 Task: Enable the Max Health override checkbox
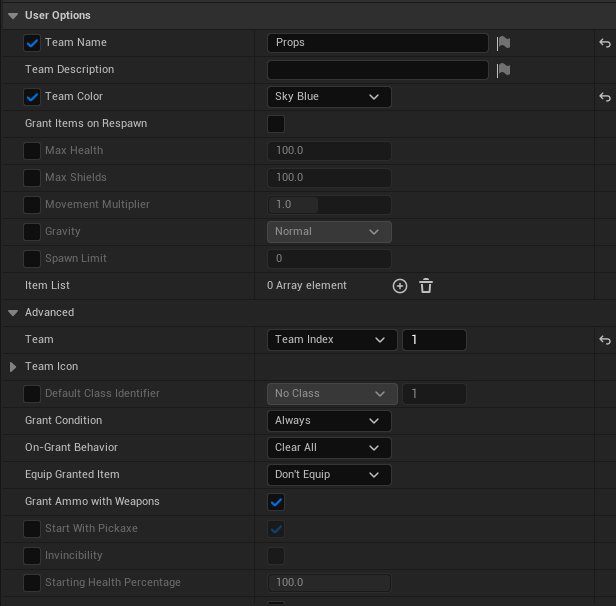[32, 151]
